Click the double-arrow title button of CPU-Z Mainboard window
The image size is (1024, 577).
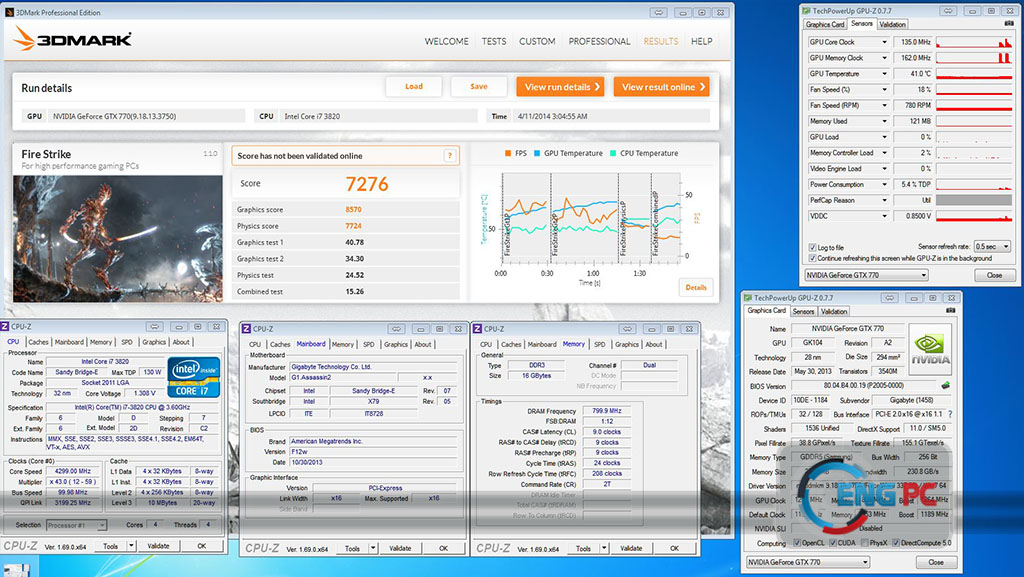point(396,328)
